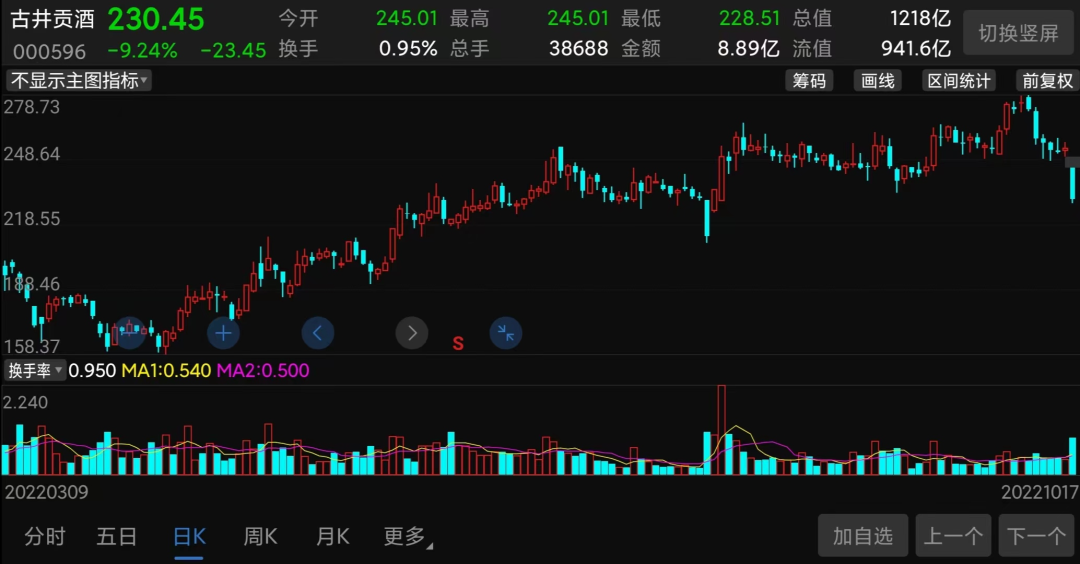Switch to the 分时 tab
The image size is (1080, 564).
pos(45,536)
